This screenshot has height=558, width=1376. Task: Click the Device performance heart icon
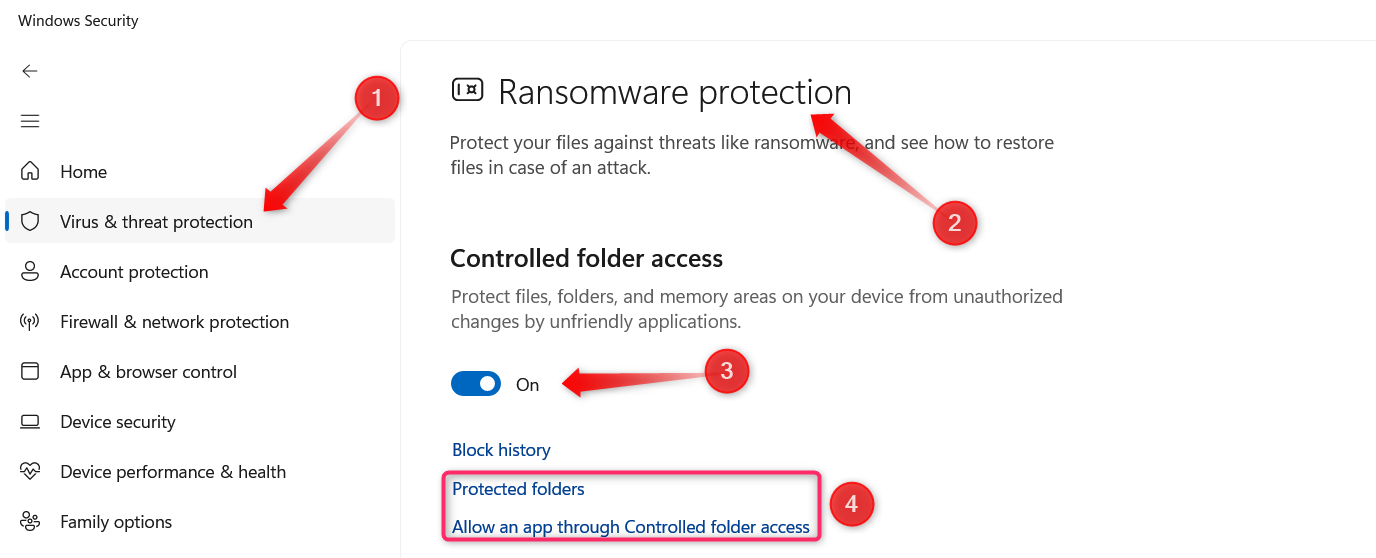pyautogui.click(x=30, y=472)
